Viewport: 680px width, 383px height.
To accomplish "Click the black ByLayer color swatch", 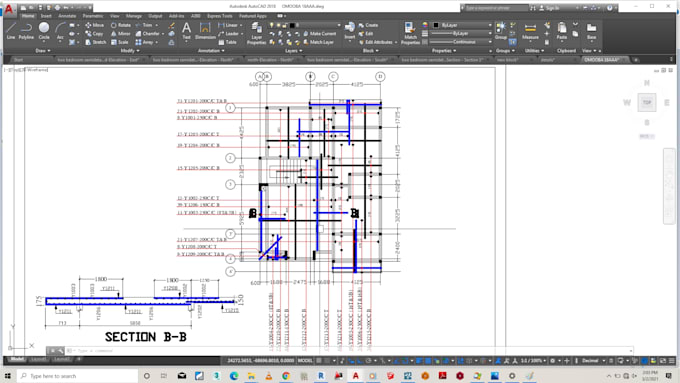I will pos(436,25).
